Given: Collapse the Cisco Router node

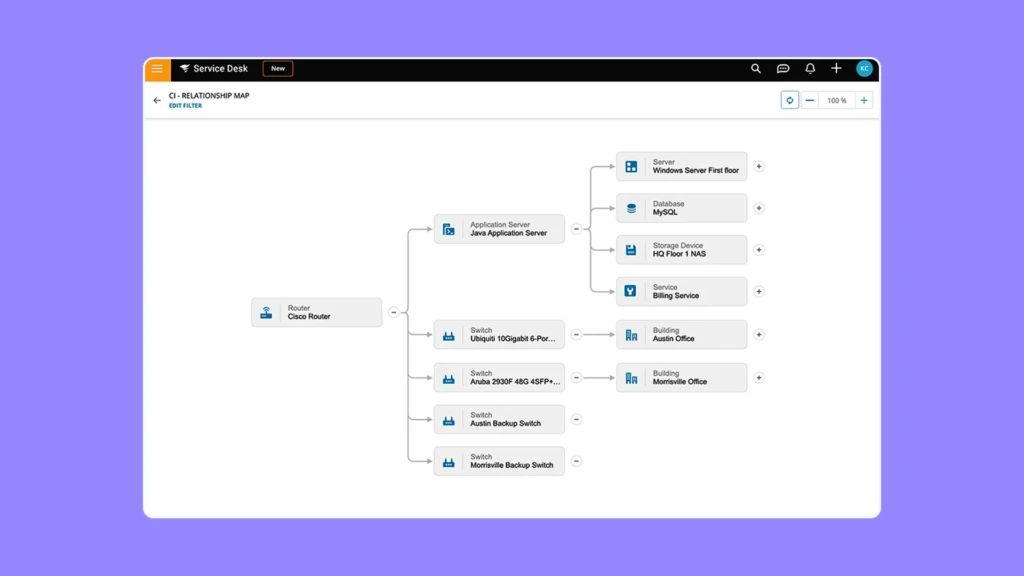Looking at the screenshot, I should (394, 312).
